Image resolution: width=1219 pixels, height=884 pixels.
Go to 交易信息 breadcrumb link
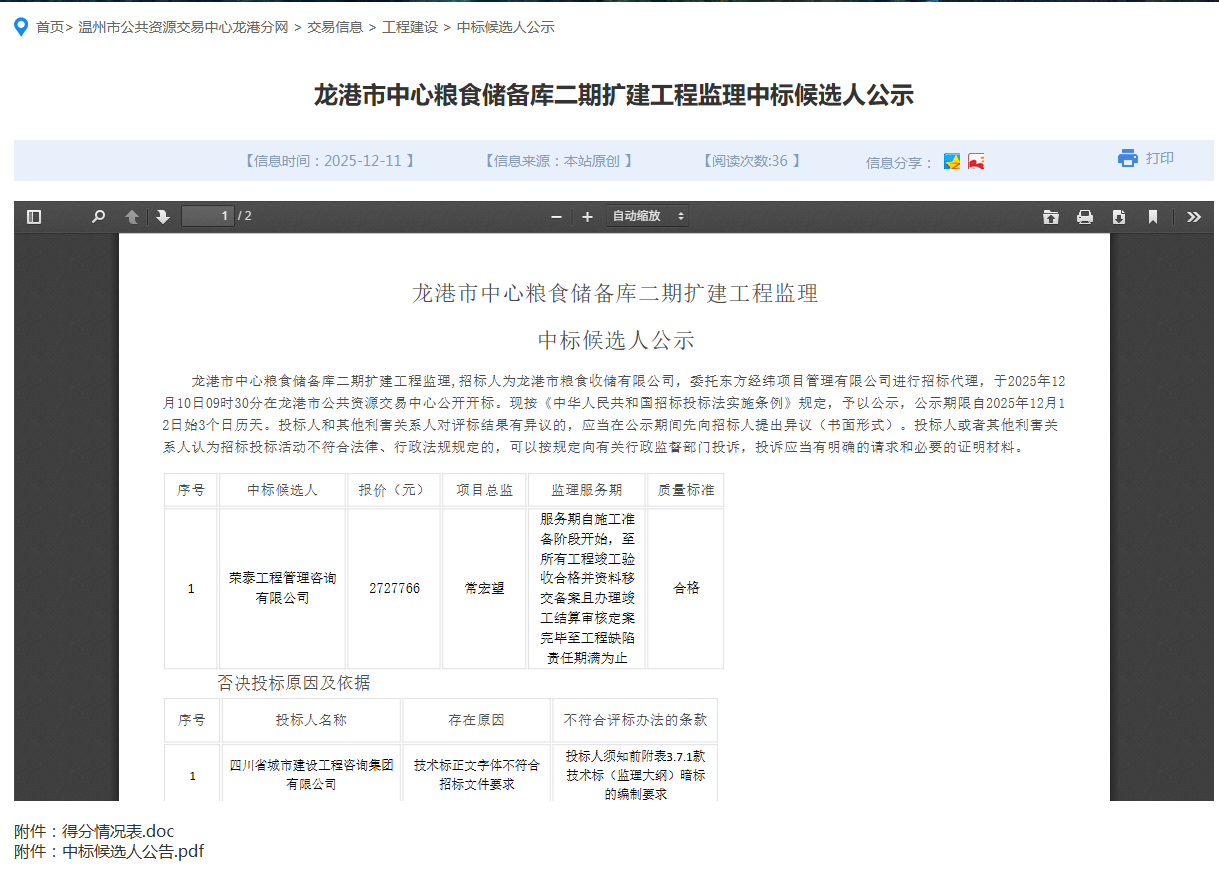pyautogui.click(x=335, y=27)
